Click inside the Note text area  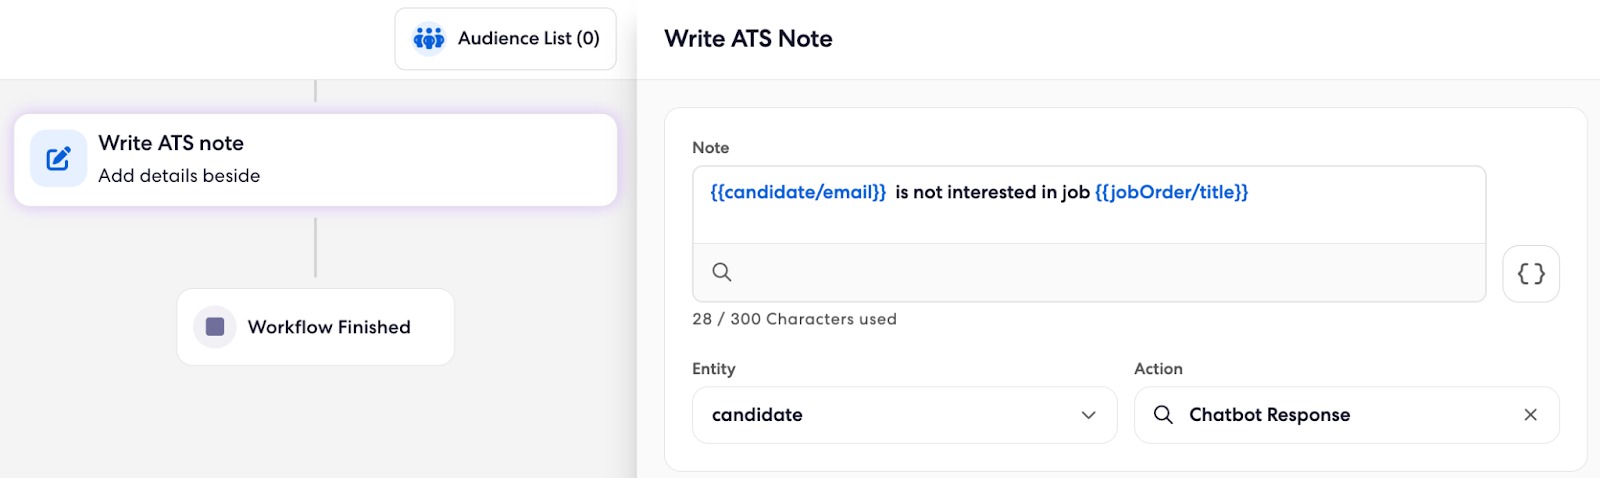point(1089,205)
